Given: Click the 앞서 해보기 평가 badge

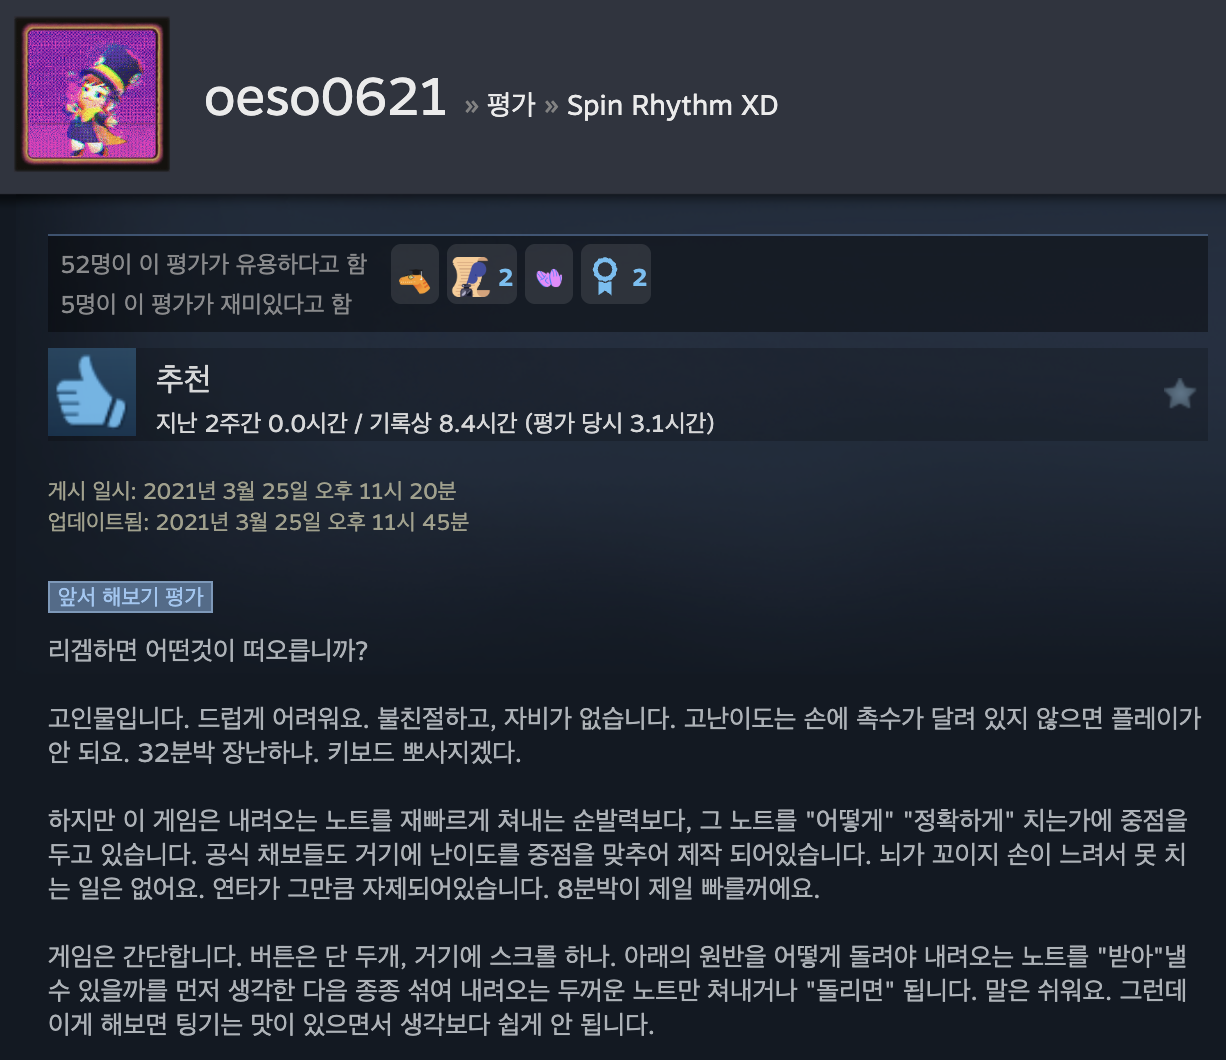Looking at the screenshot, I should click(130, 597).
